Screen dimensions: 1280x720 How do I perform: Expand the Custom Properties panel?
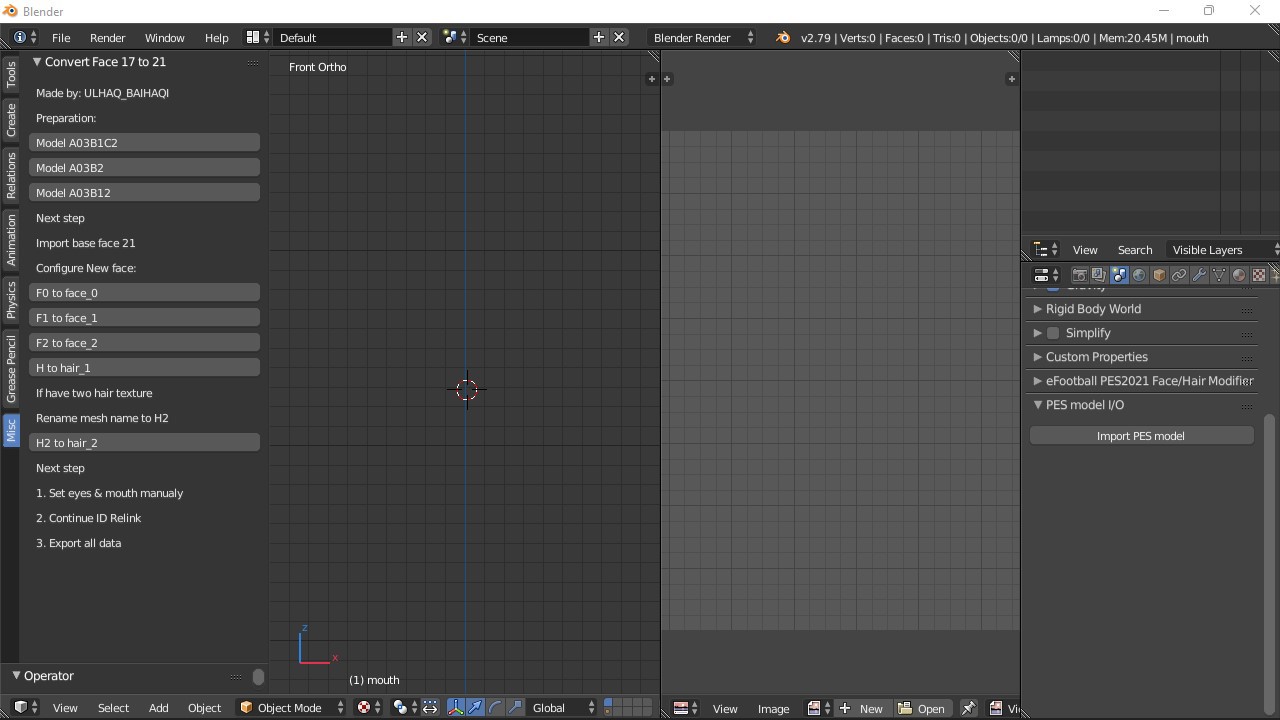(x=1096, y=357)
